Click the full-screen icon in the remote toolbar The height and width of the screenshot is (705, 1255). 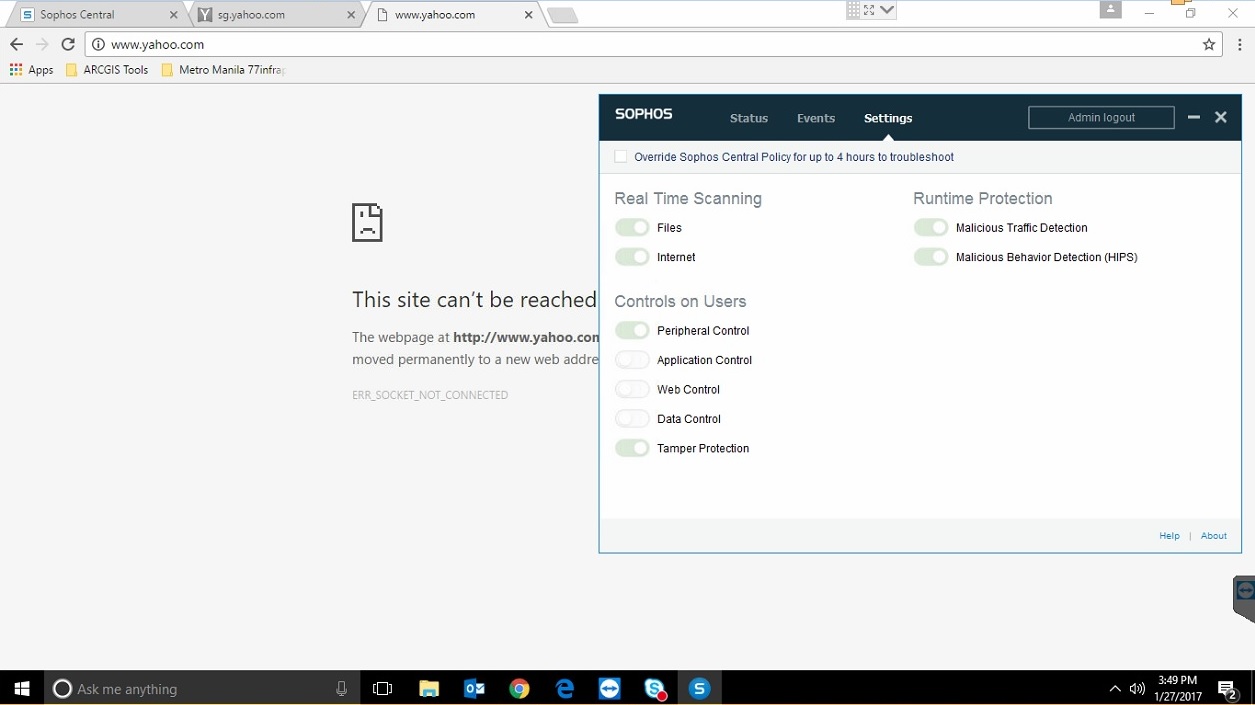point(868,10)
